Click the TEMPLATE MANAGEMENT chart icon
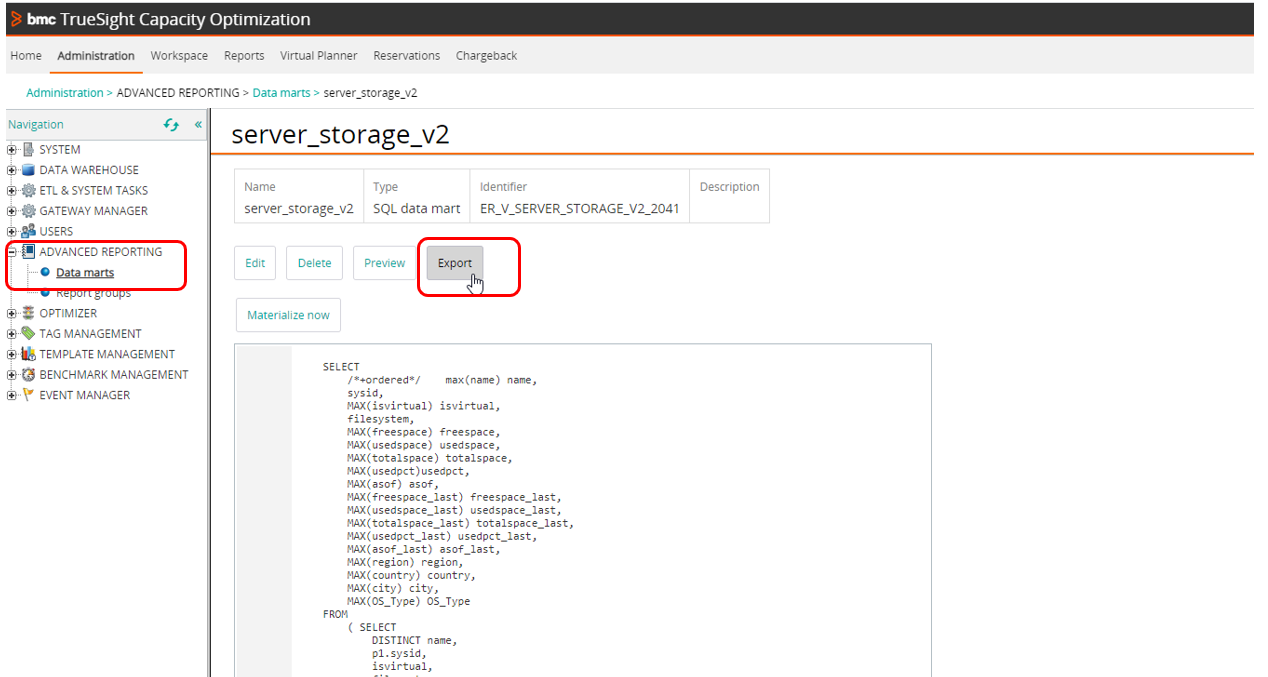The width and height of the screenshot is (1268, 677). [x=29, y=354]
